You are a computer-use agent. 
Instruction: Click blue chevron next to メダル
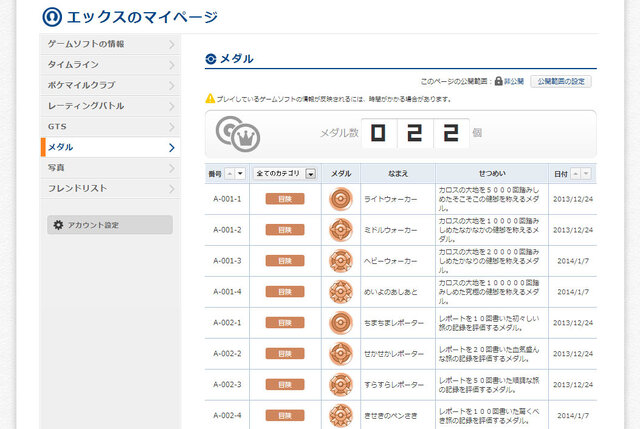coord(172,148)
